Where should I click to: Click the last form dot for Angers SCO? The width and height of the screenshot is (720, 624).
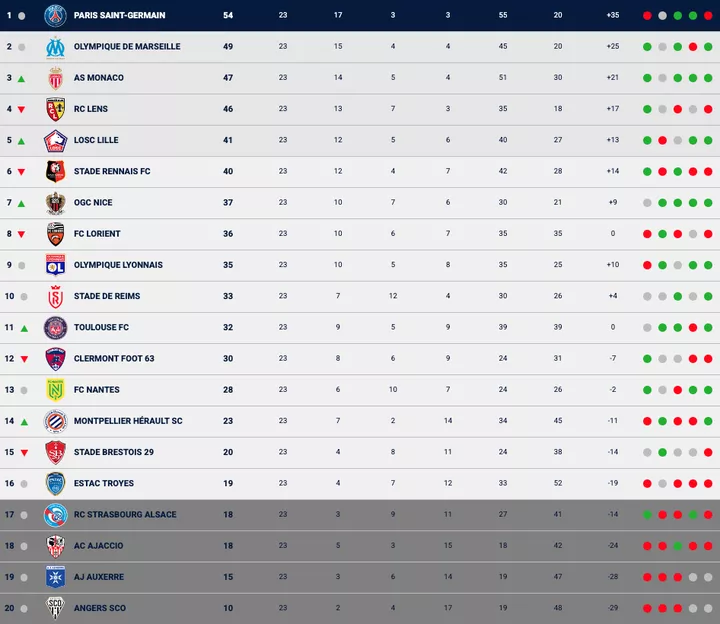click(708, 608)
